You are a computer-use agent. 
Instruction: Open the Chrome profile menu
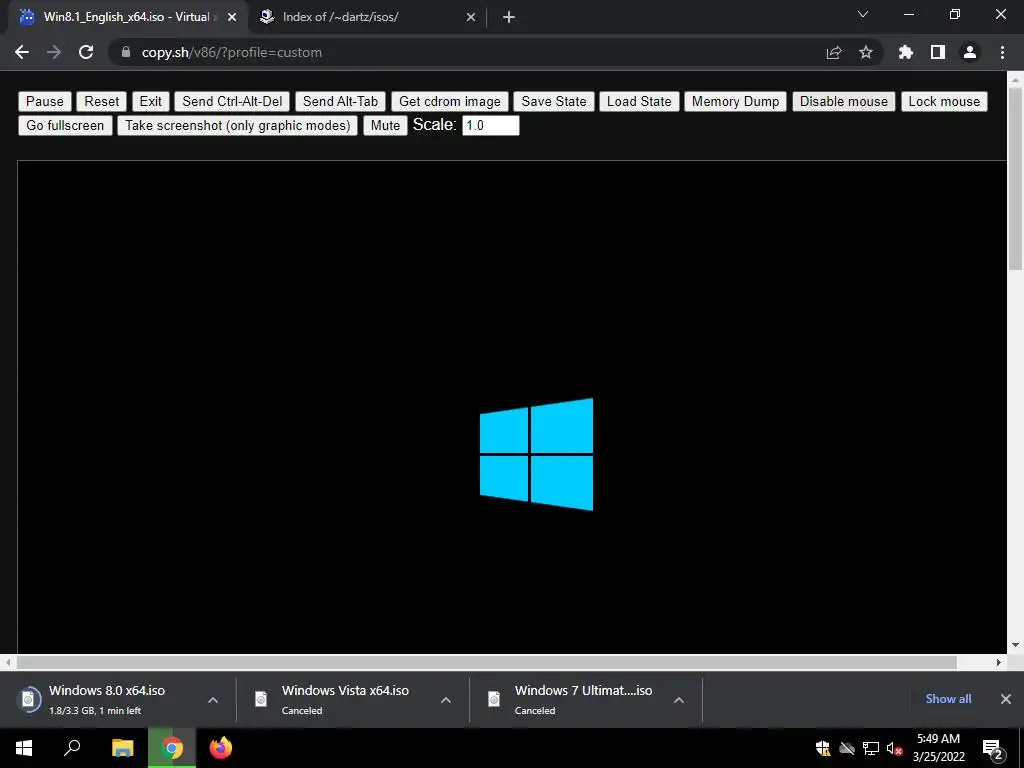click(970, 52)
